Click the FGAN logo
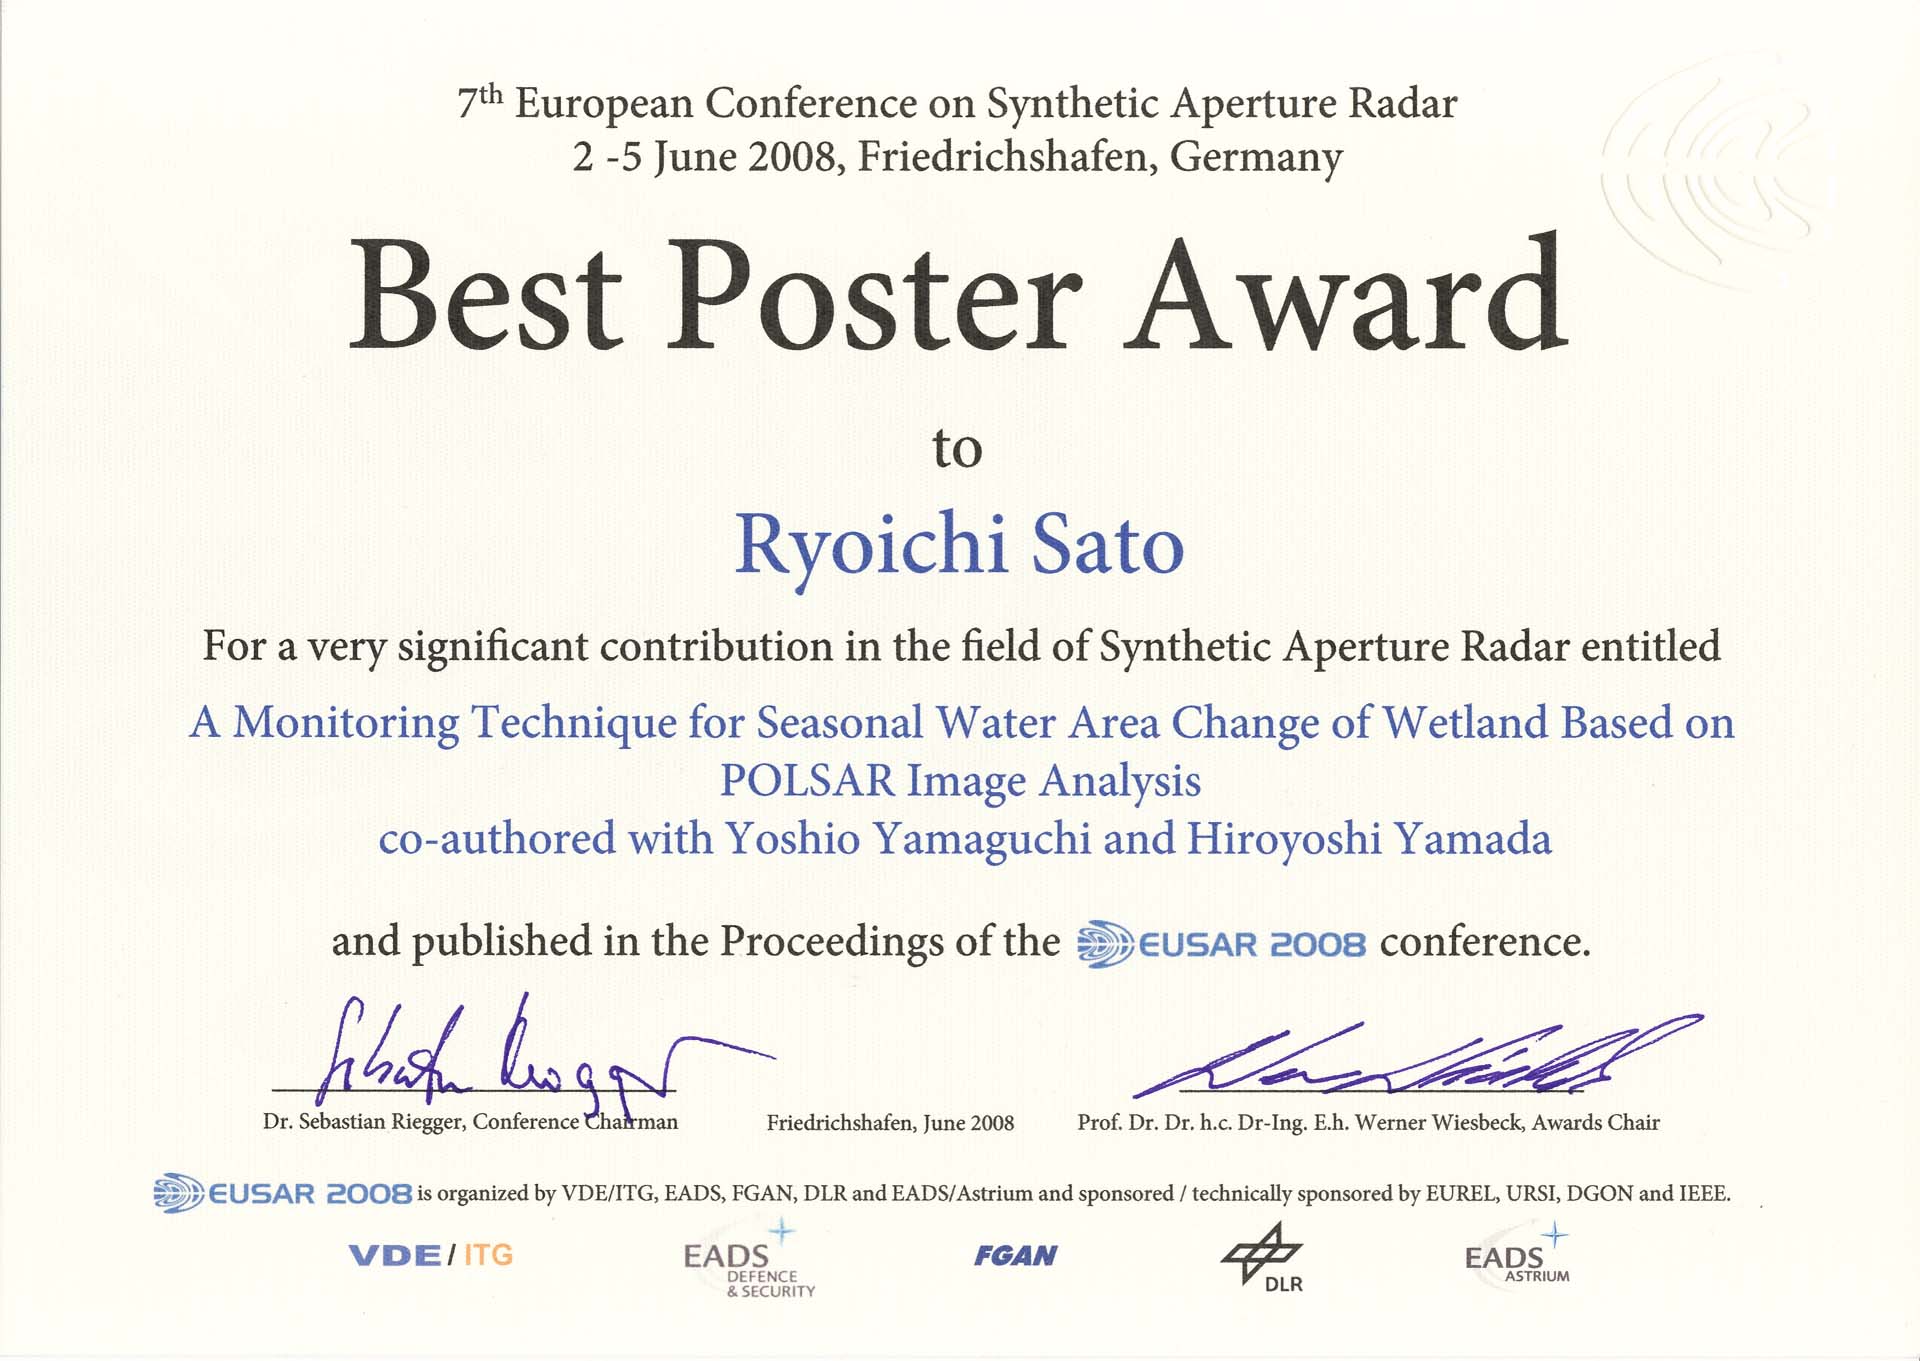The height and width of the screenshot is (1361, 1920). tap(1015, 1256)
